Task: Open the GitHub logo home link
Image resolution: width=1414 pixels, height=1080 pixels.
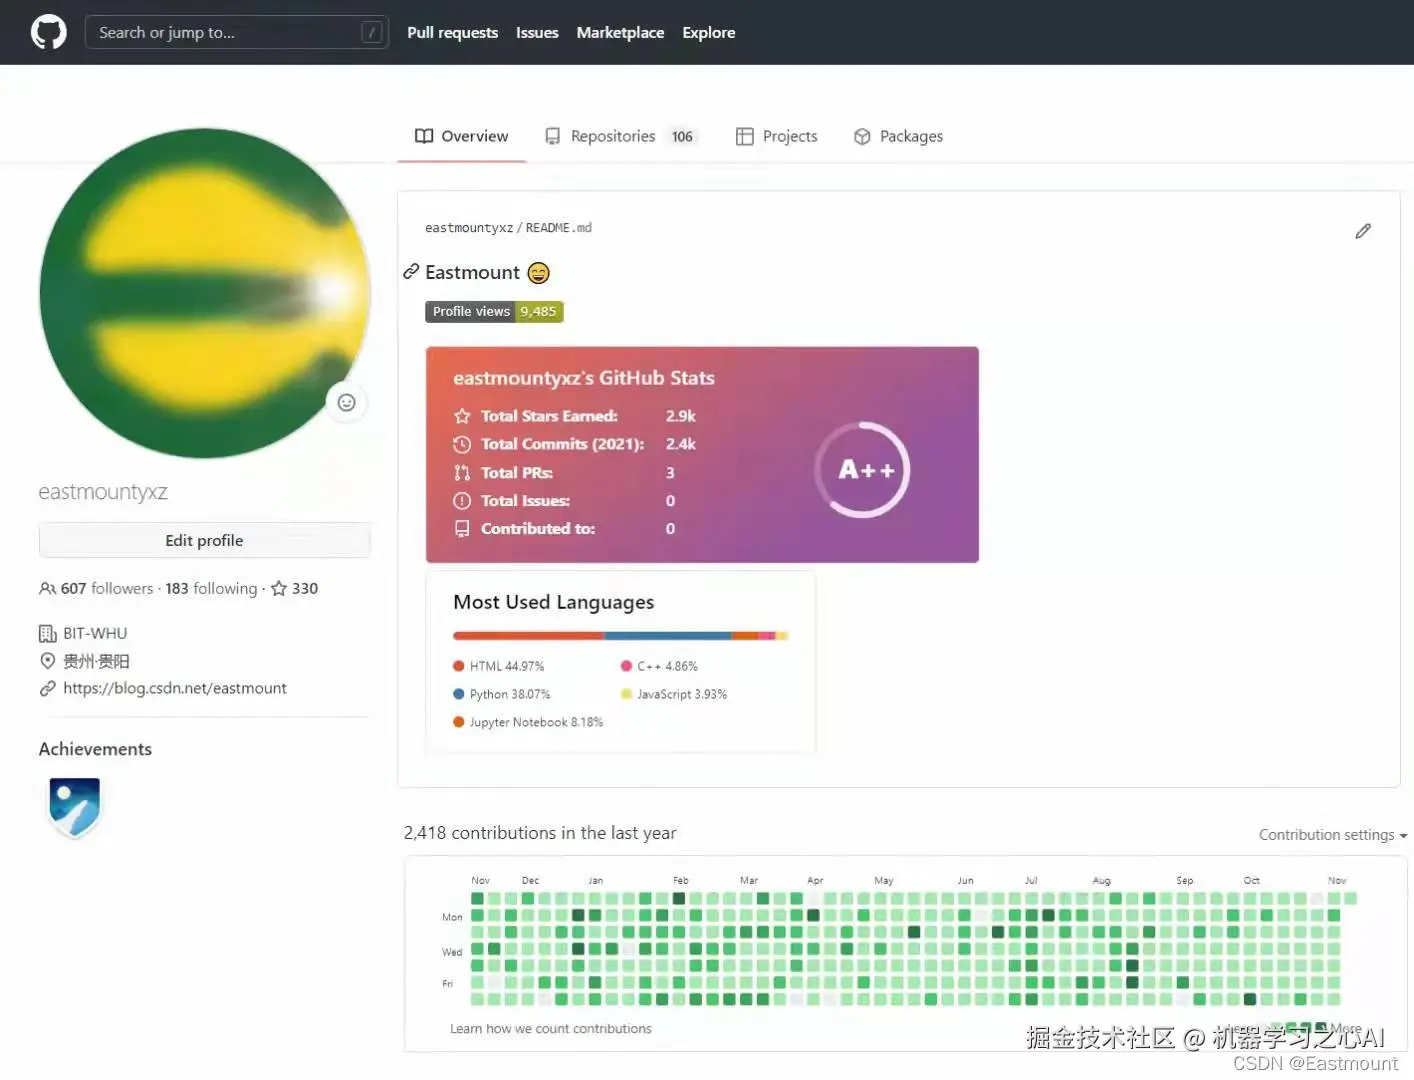Action: [48, 32]
